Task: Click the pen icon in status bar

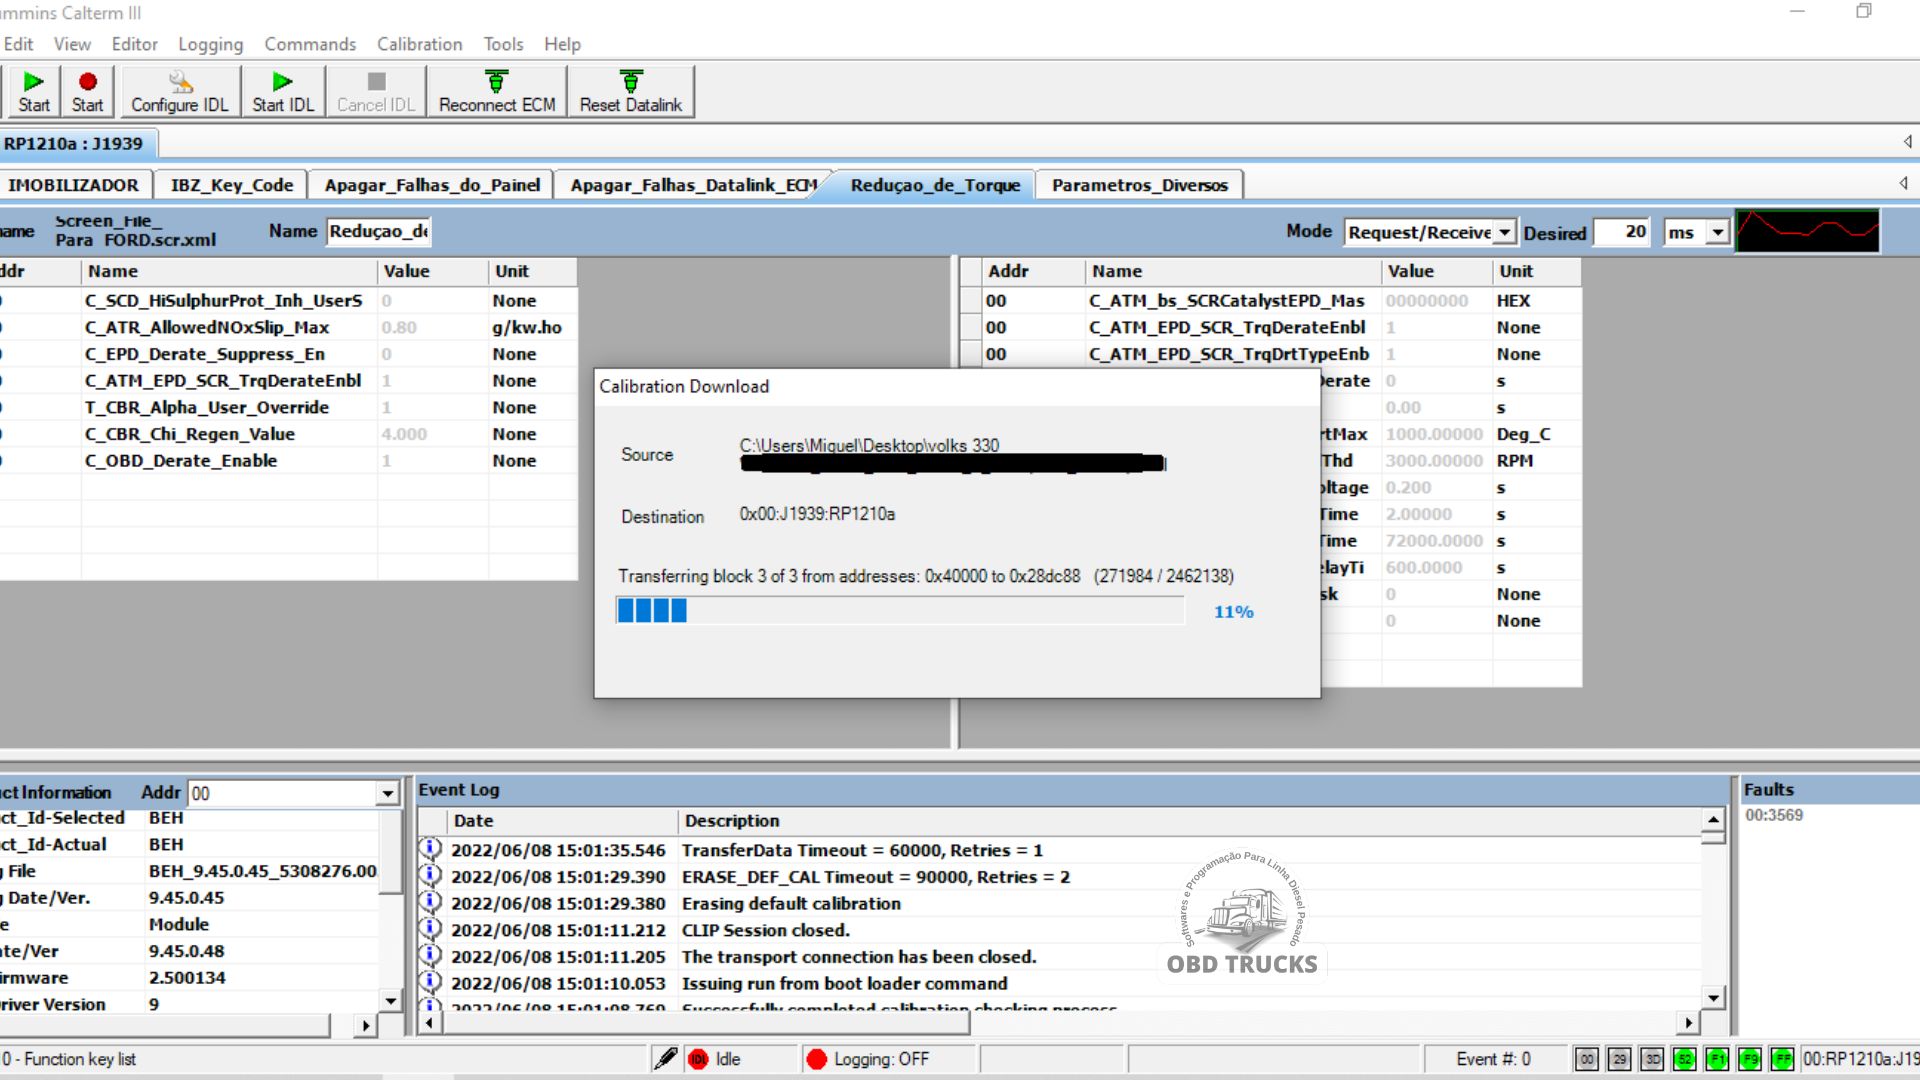Action: (665, 1059)
